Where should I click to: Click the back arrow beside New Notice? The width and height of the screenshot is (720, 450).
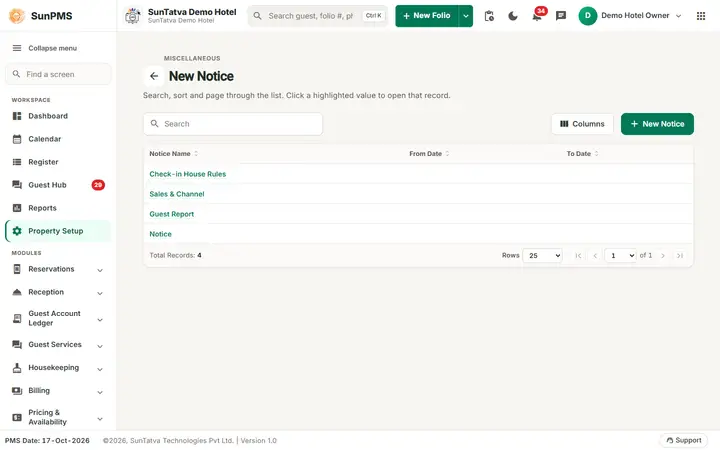pyautogui.click(x=154, y=76)
